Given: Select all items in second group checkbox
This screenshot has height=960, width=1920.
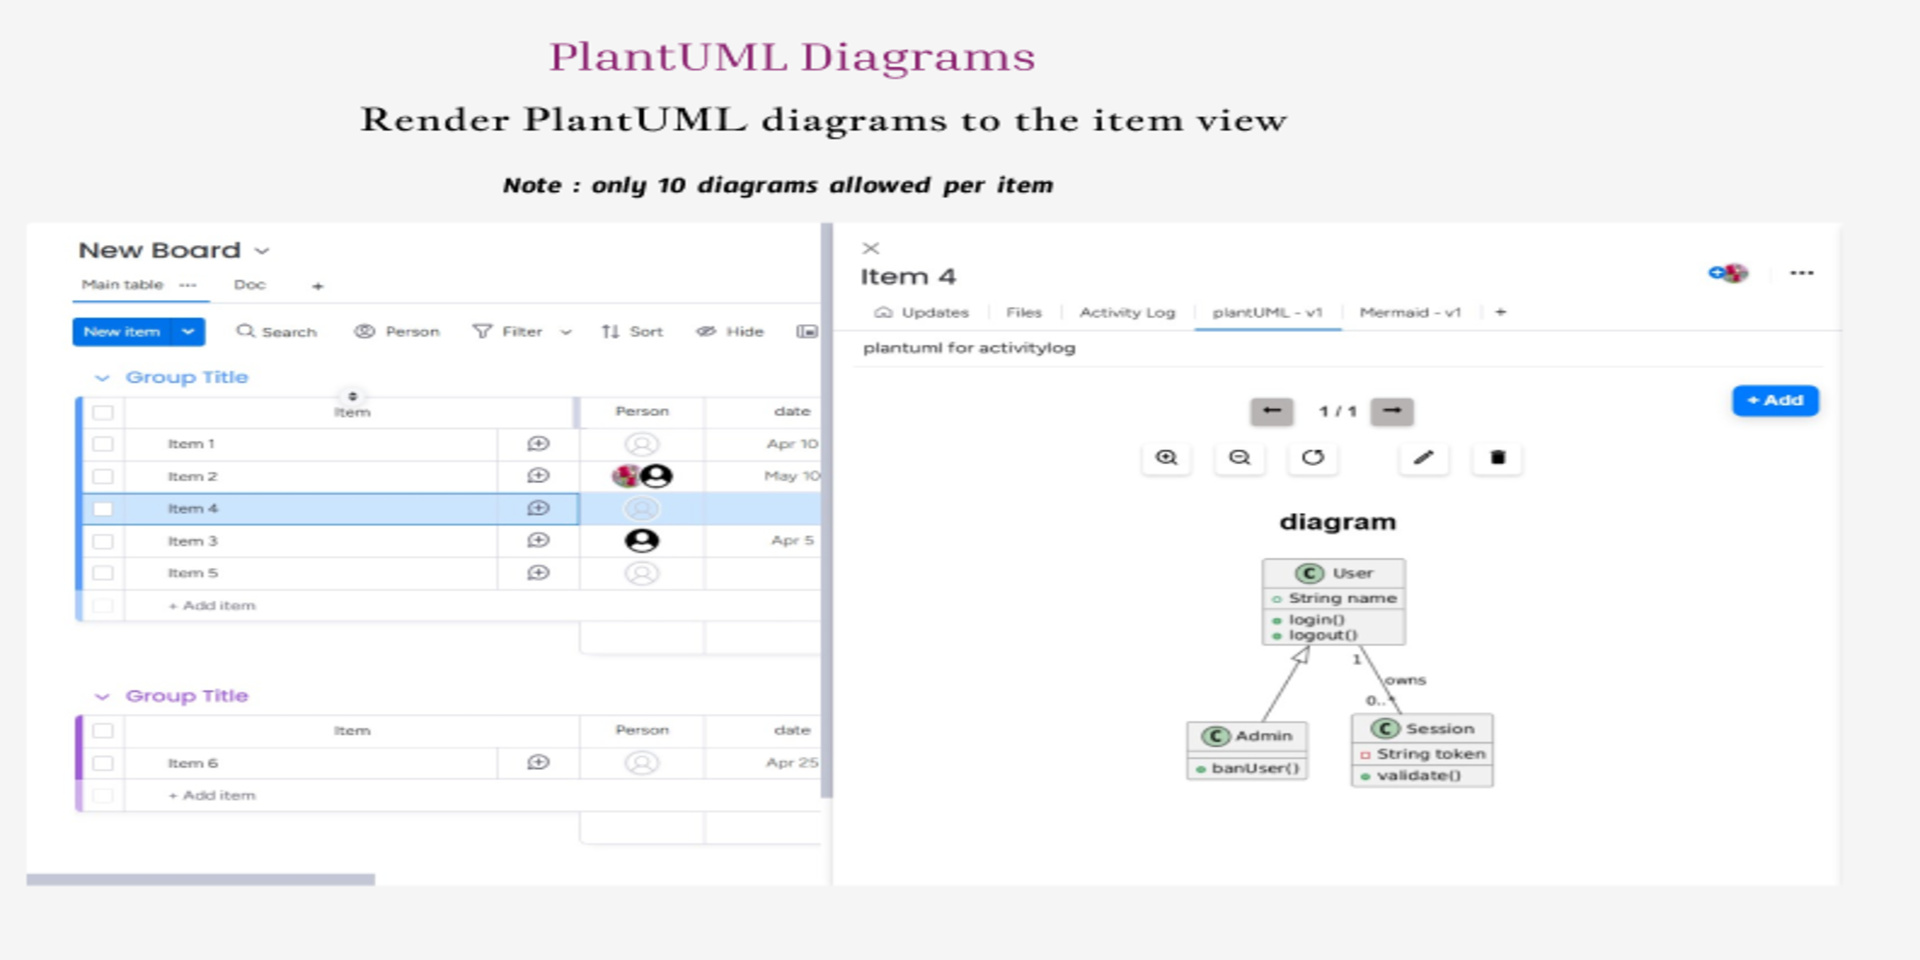Looking at the screenshot, I should (x=103, y=731).
